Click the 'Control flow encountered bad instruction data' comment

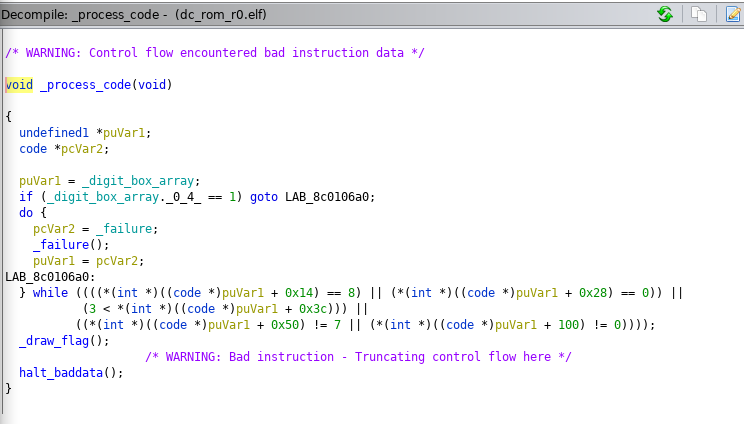(x=214, y=53)
